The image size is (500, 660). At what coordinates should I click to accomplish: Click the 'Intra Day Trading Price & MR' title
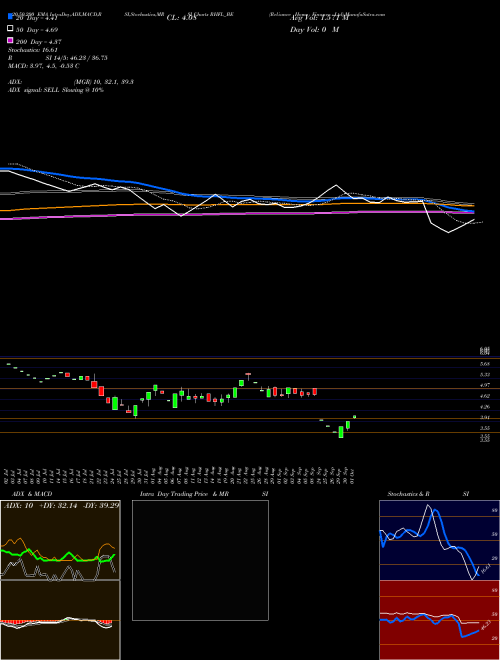[184, 494]
